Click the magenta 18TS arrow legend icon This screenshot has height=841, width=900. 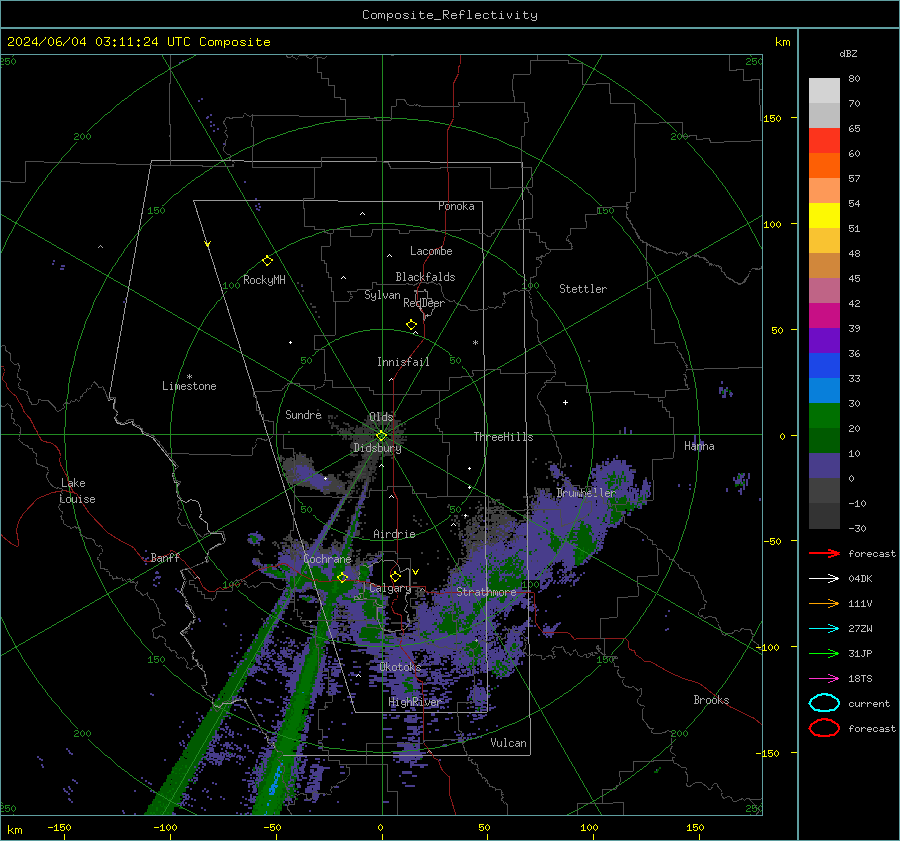(824, 678)
